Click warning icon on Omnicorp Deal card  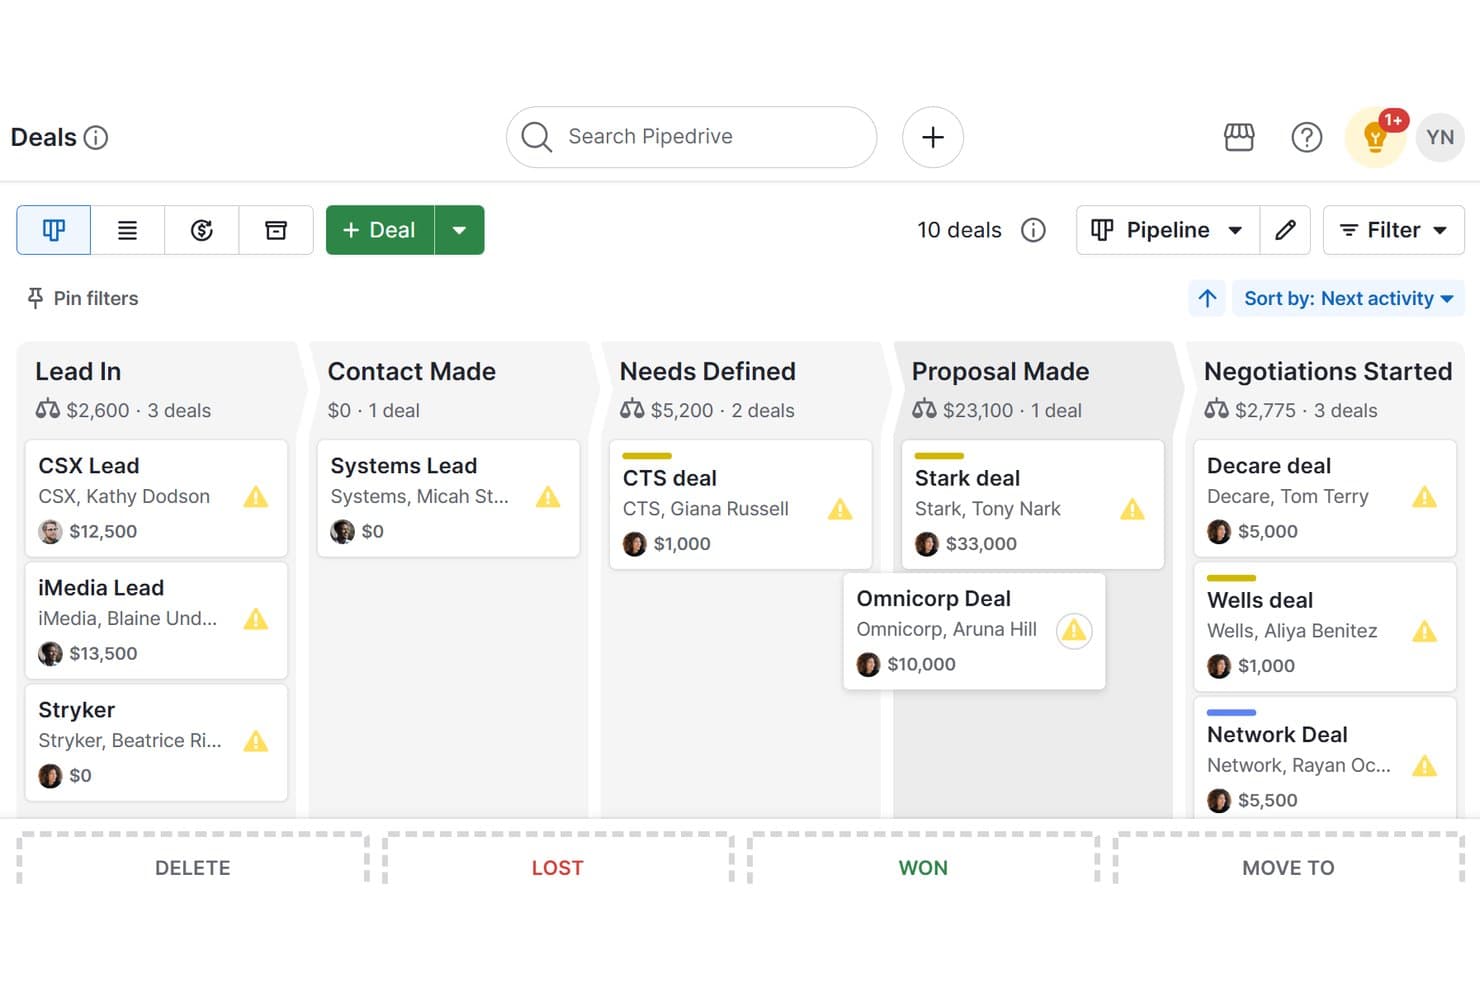click(1074, 630)
